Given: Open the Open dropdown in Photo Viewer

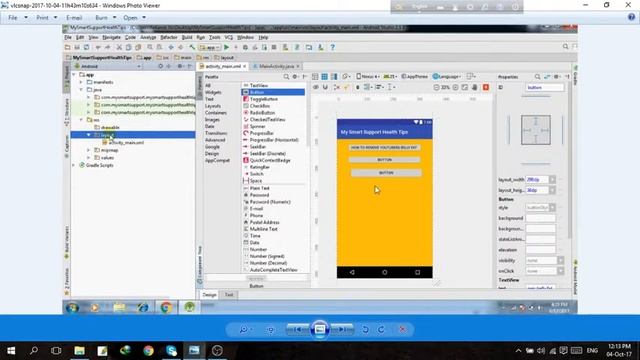Looking at the screenshot, I should point(134,18).
